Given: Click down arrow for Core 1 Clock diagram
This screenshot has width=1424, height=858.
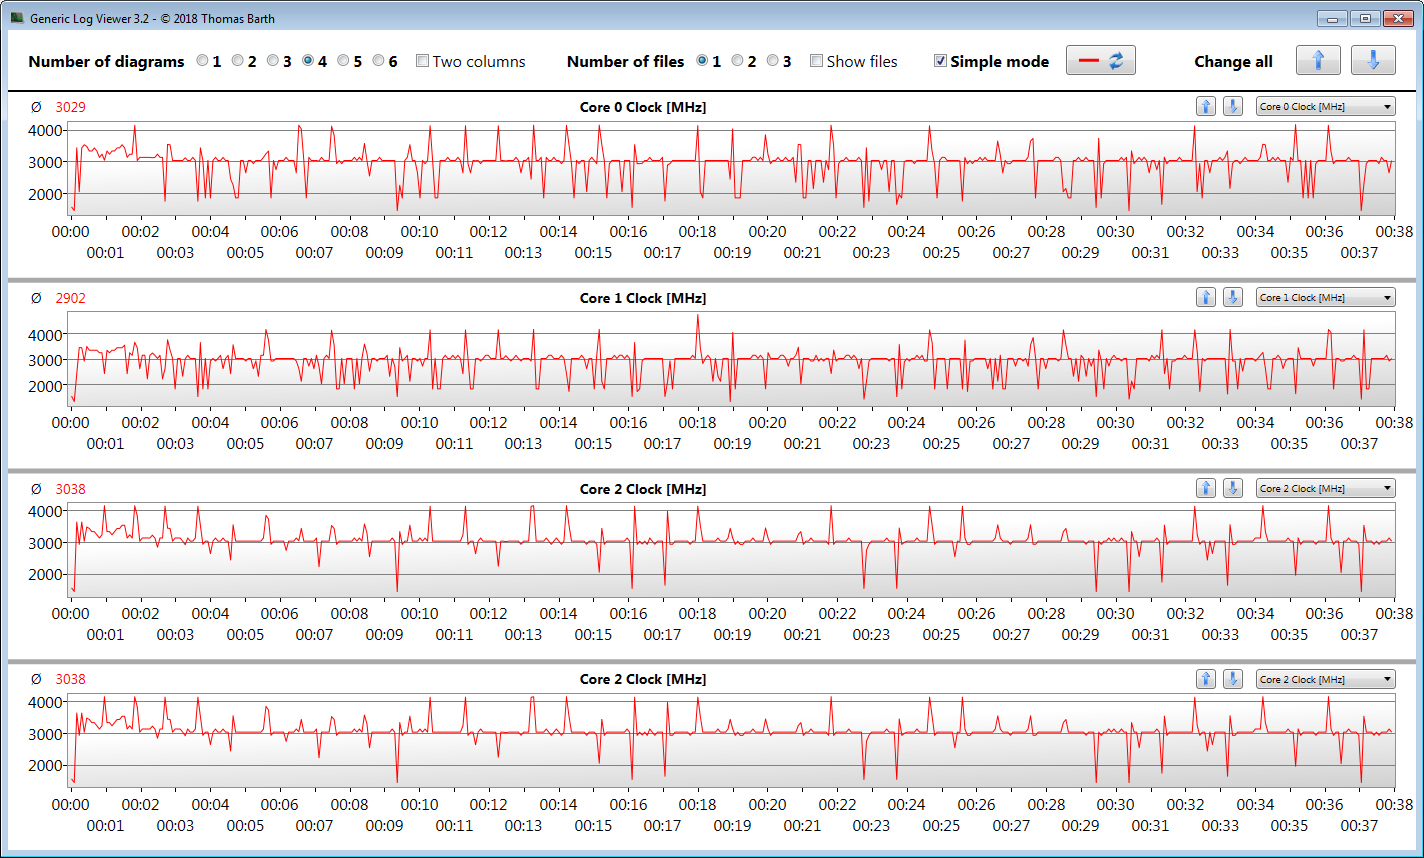Looking at the screenshot, I should click(x=1233, y=297).
